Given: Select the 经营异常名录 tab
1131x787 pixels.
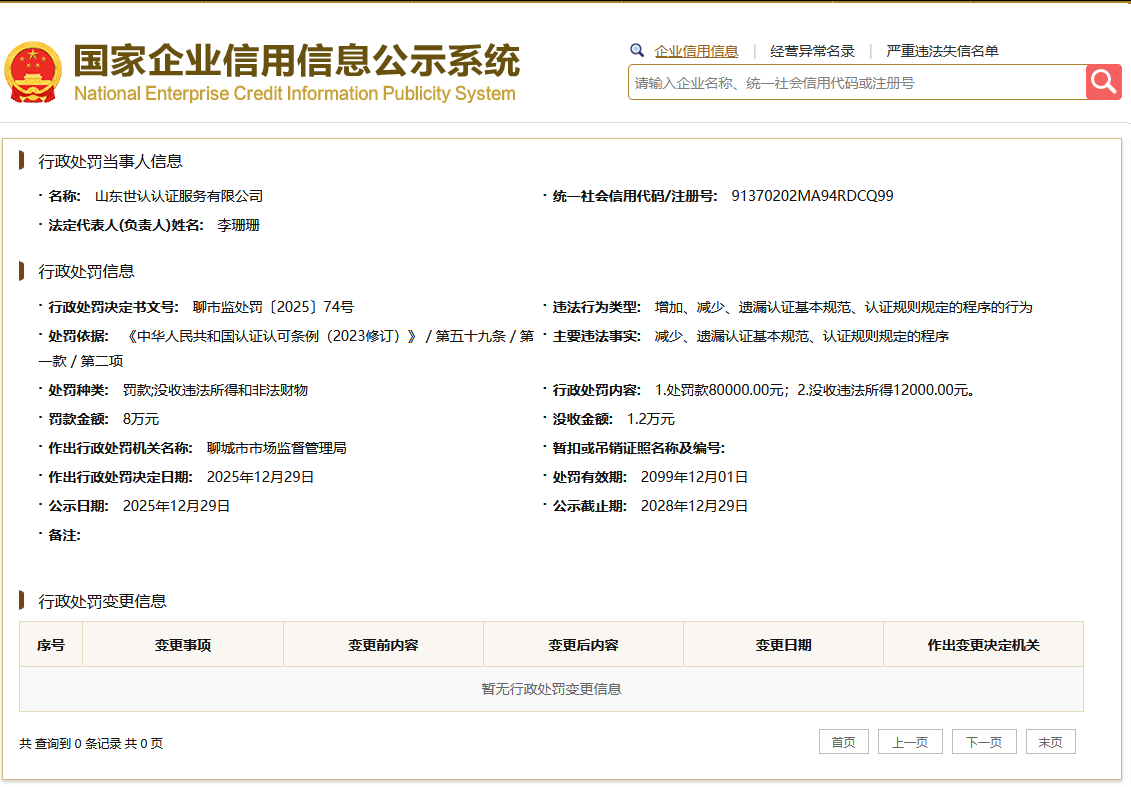Looking at the screenshot, I should coord(812,51).
